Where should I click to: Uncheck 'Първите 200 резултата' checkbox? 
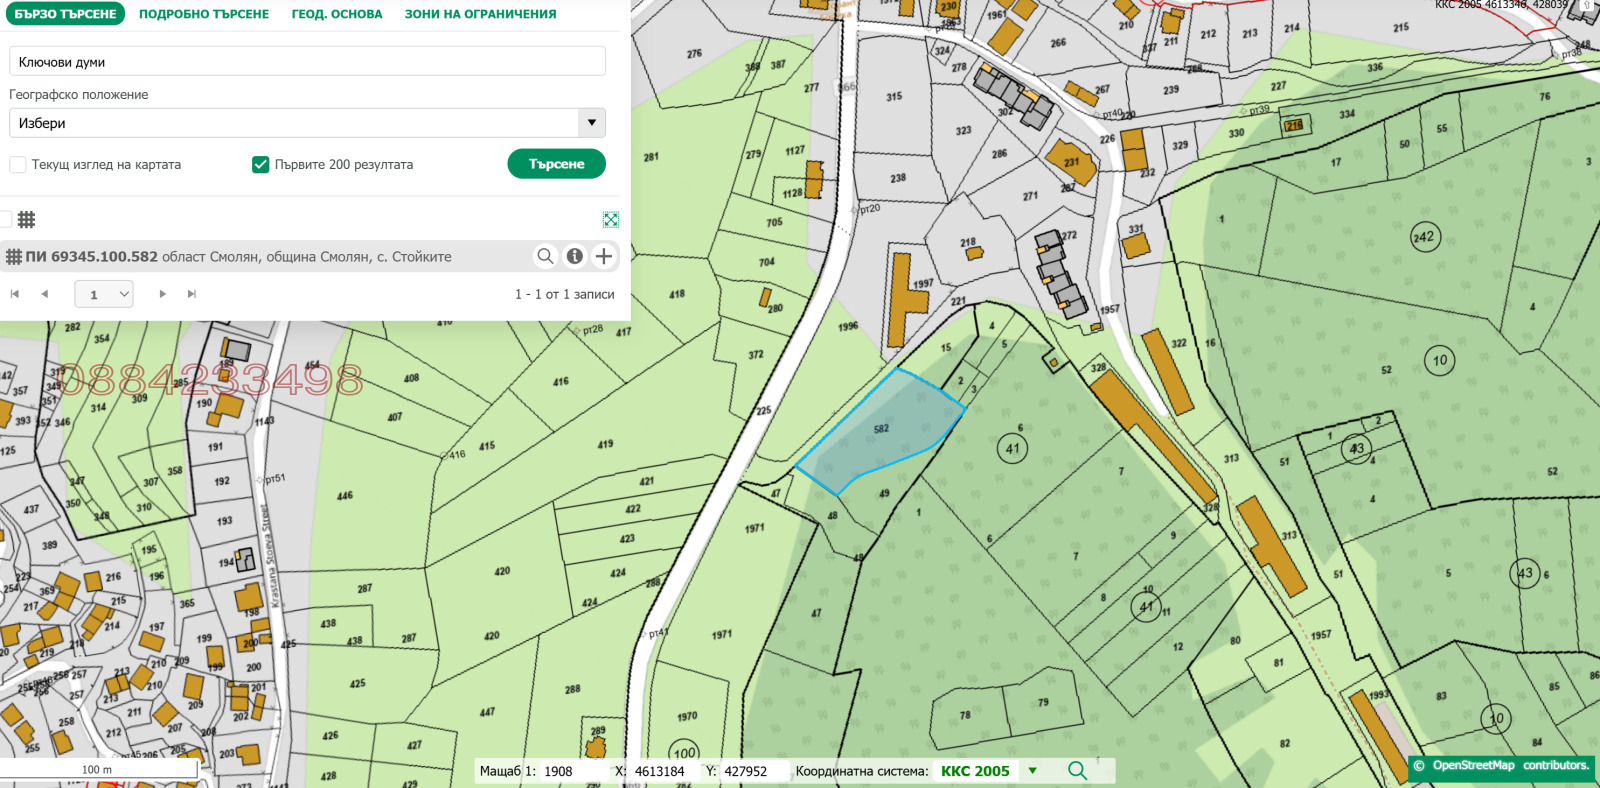point(260,165)
